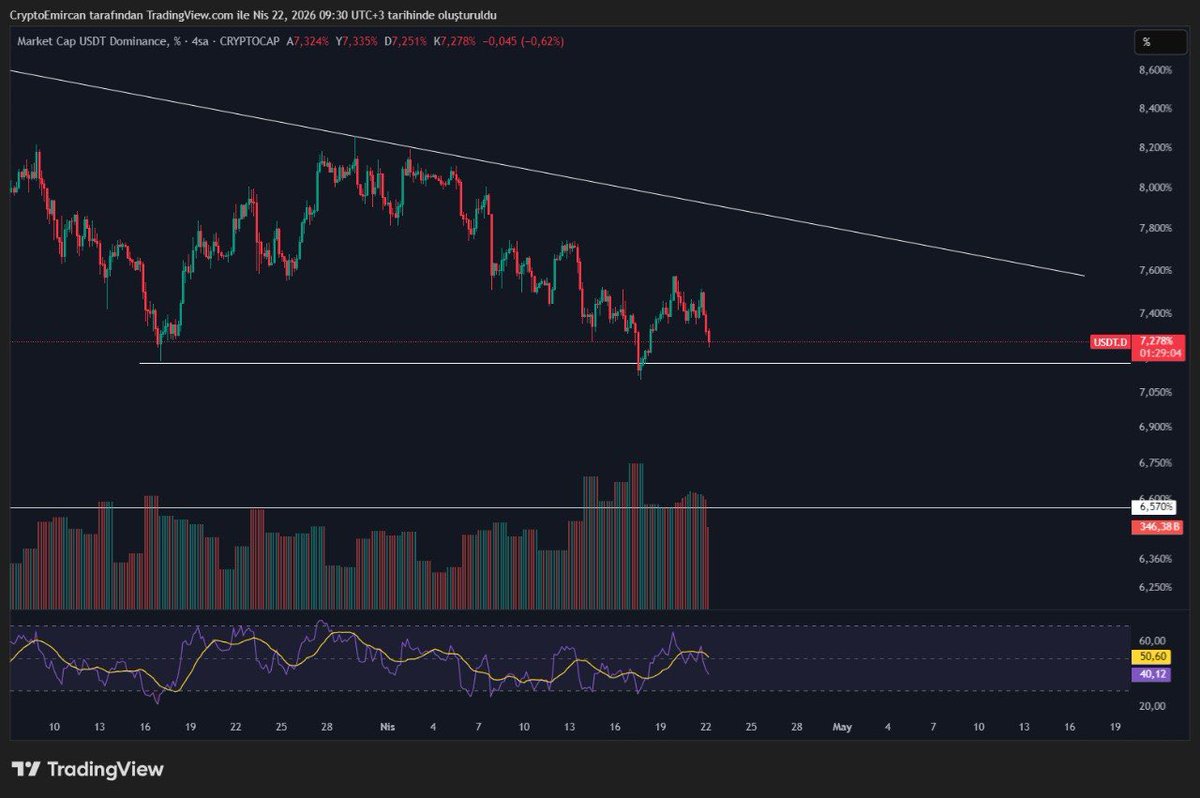Select the low value D7,251%
The width and height of the screenshot is (1200, 798).
tap(405, 42)
